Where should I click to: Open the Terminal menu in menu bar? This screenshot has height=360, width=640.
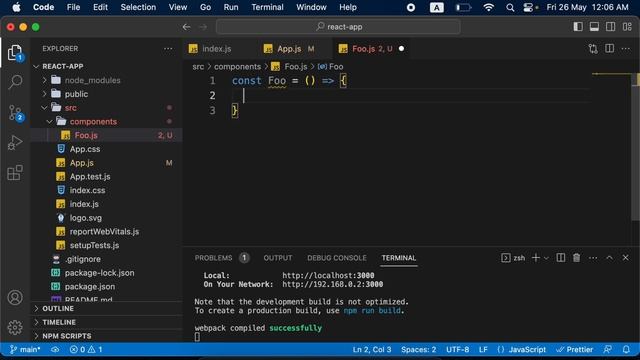coord(267,7)
